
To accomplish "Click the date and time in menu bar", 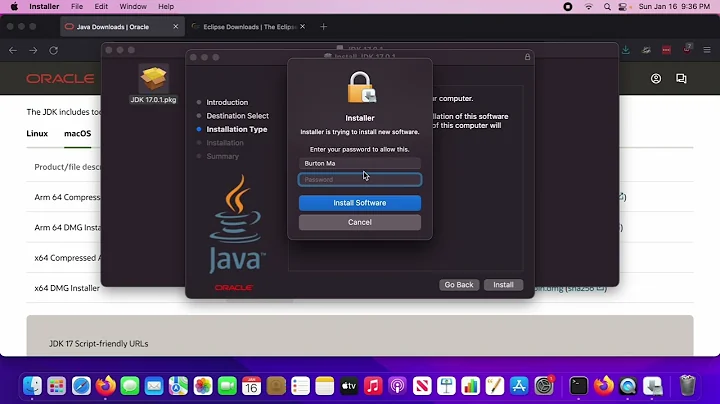I will (674, 6).
